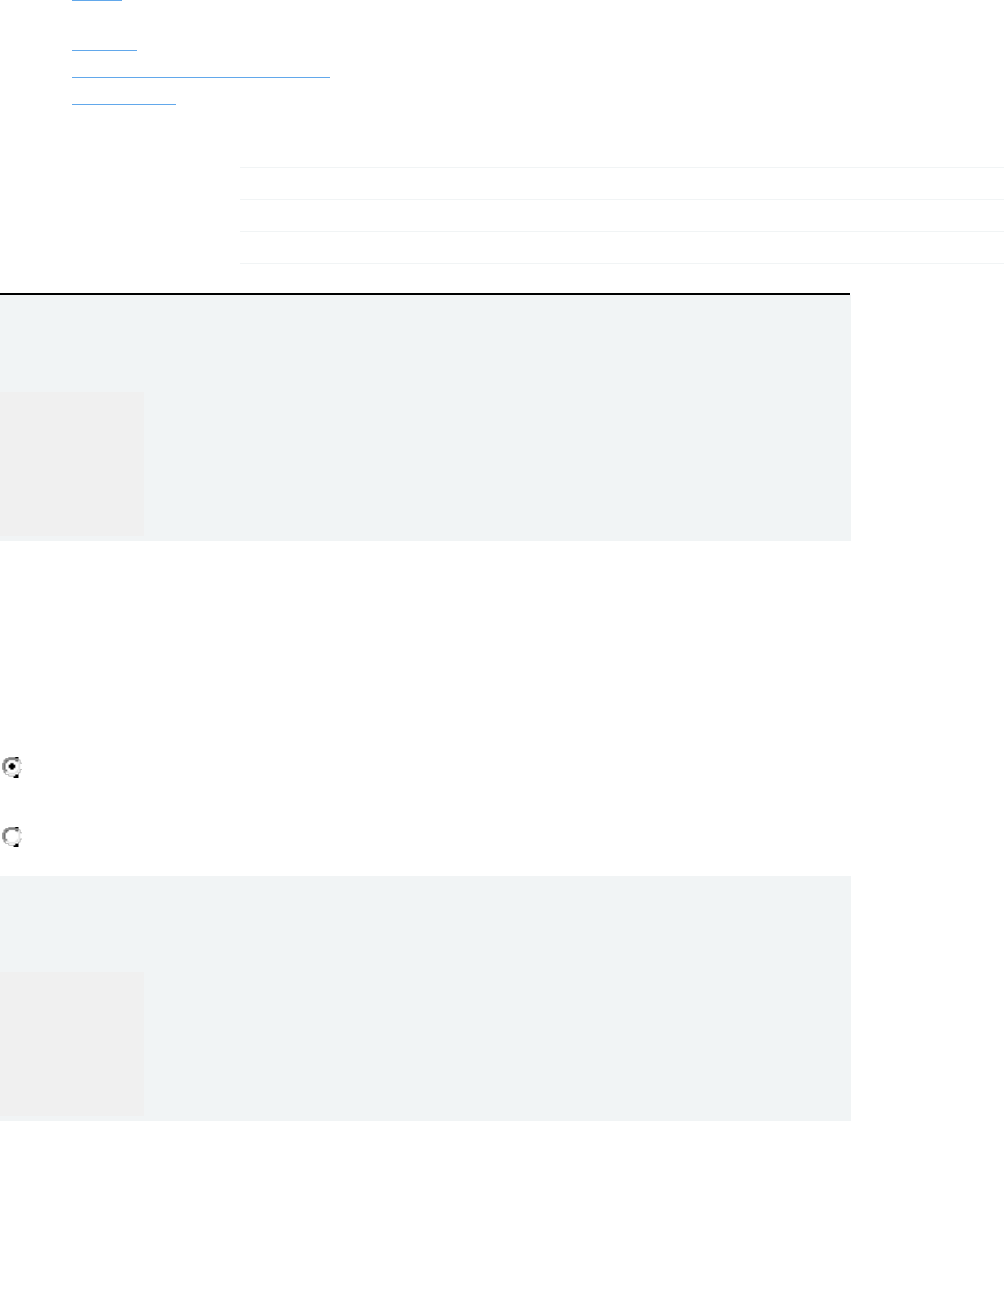Click the last blue link in the list

124,103
